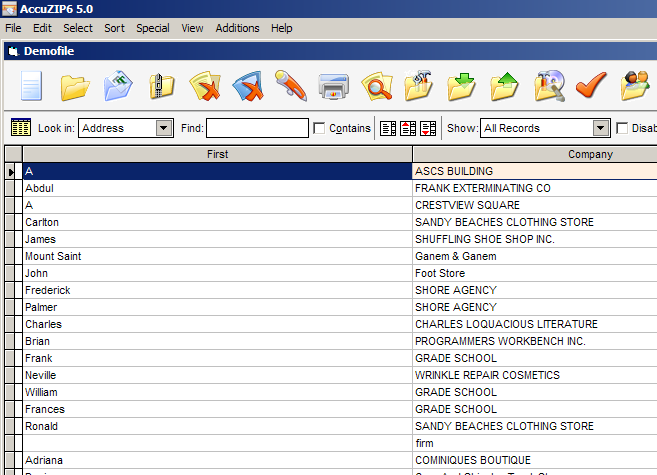Viewport: 657px width, 475px height.
Task: Select the Mount Saint cell
Action: point(217,256)
